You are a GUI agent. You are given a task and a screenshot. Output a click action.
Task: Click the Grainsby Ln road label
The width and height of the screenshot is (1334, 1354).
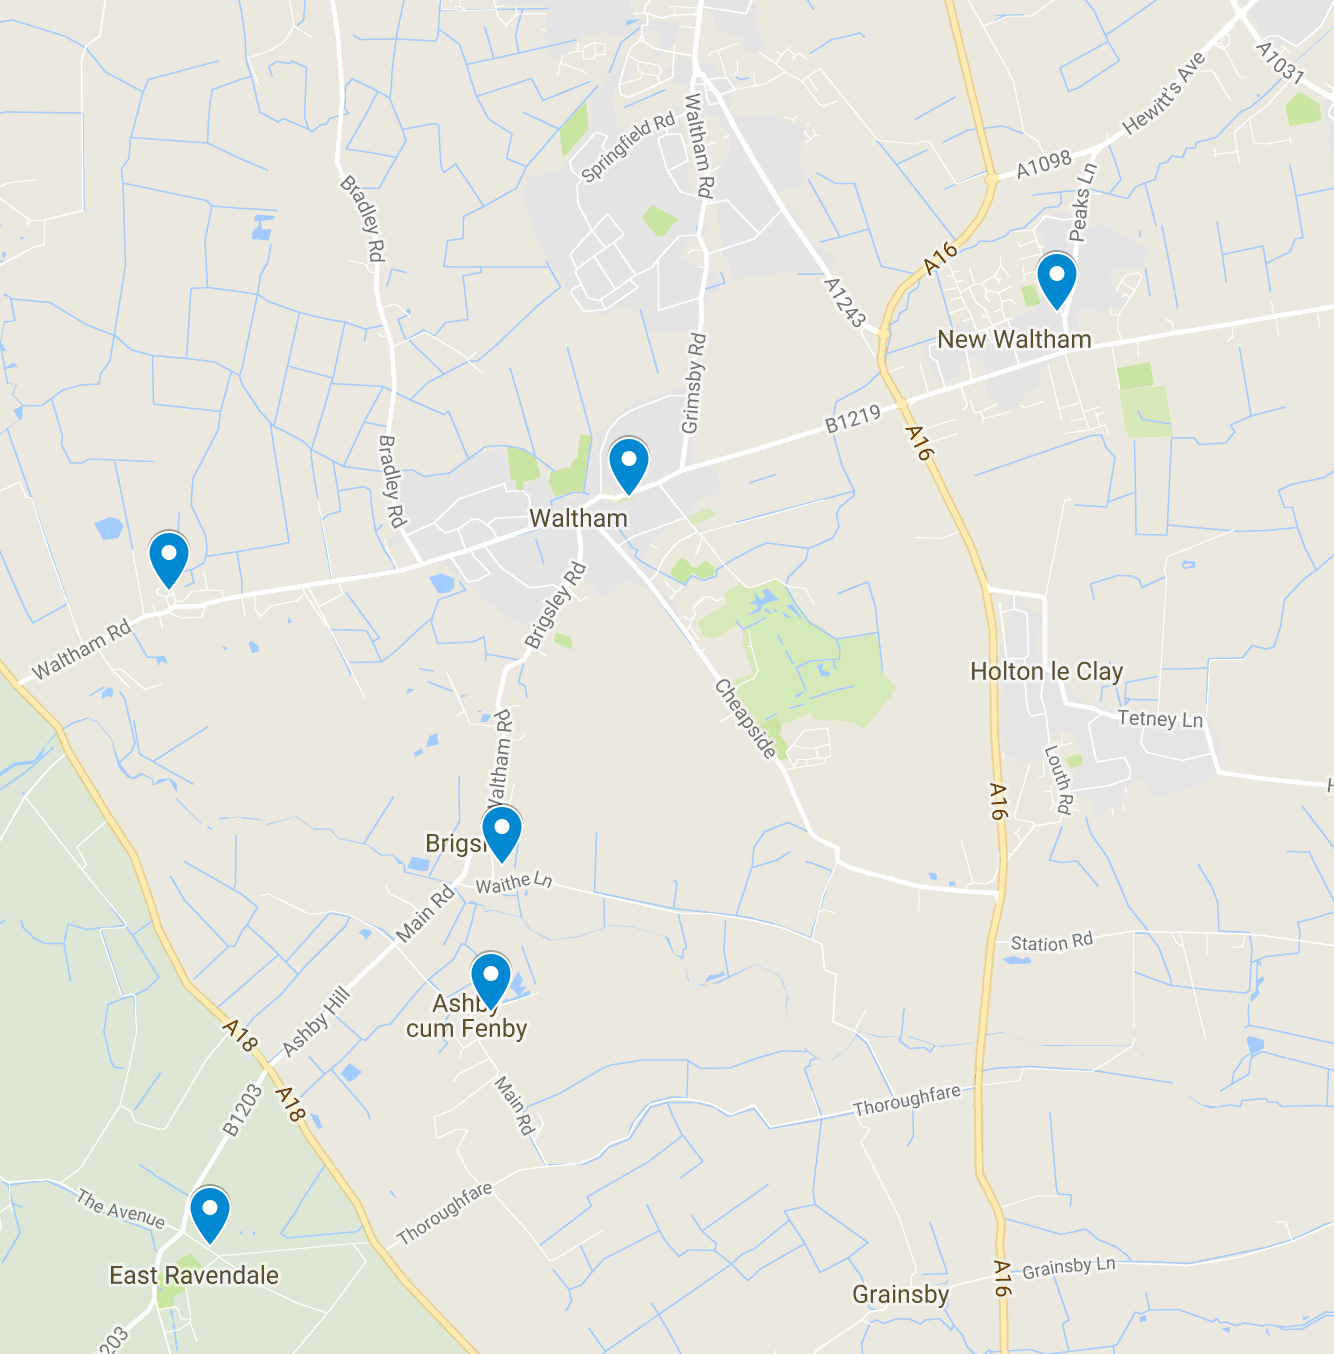click(1068, 1267)
